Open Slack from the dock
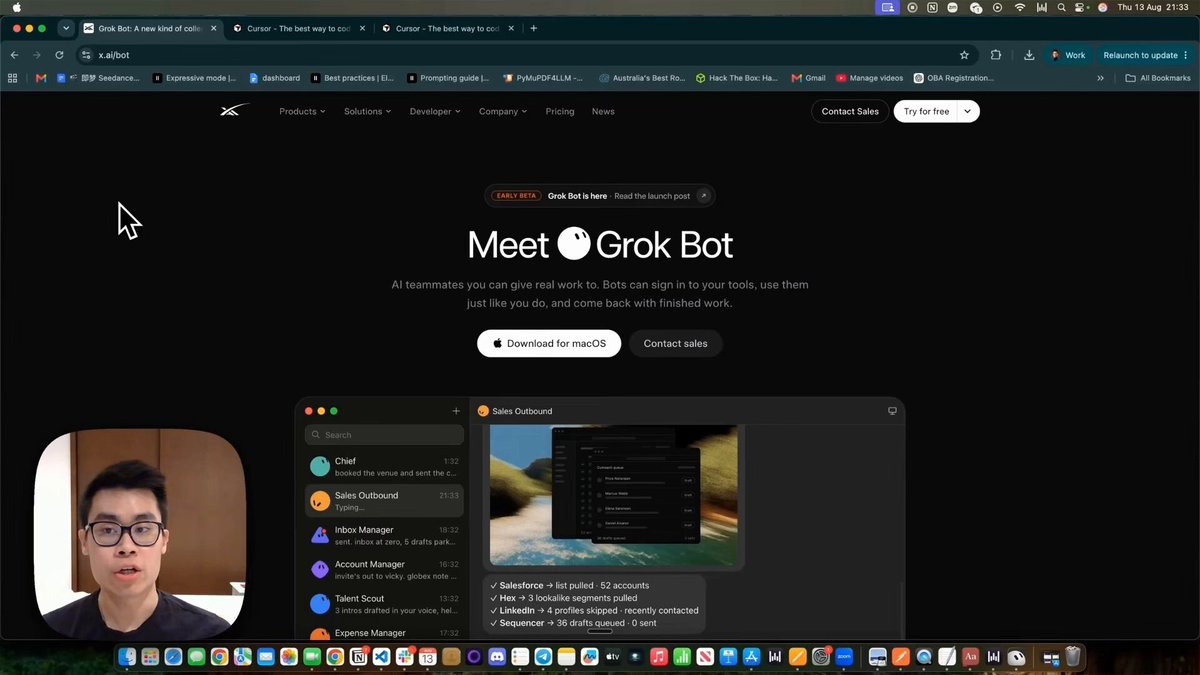The image size is (1200, 675). pos(404,657)
